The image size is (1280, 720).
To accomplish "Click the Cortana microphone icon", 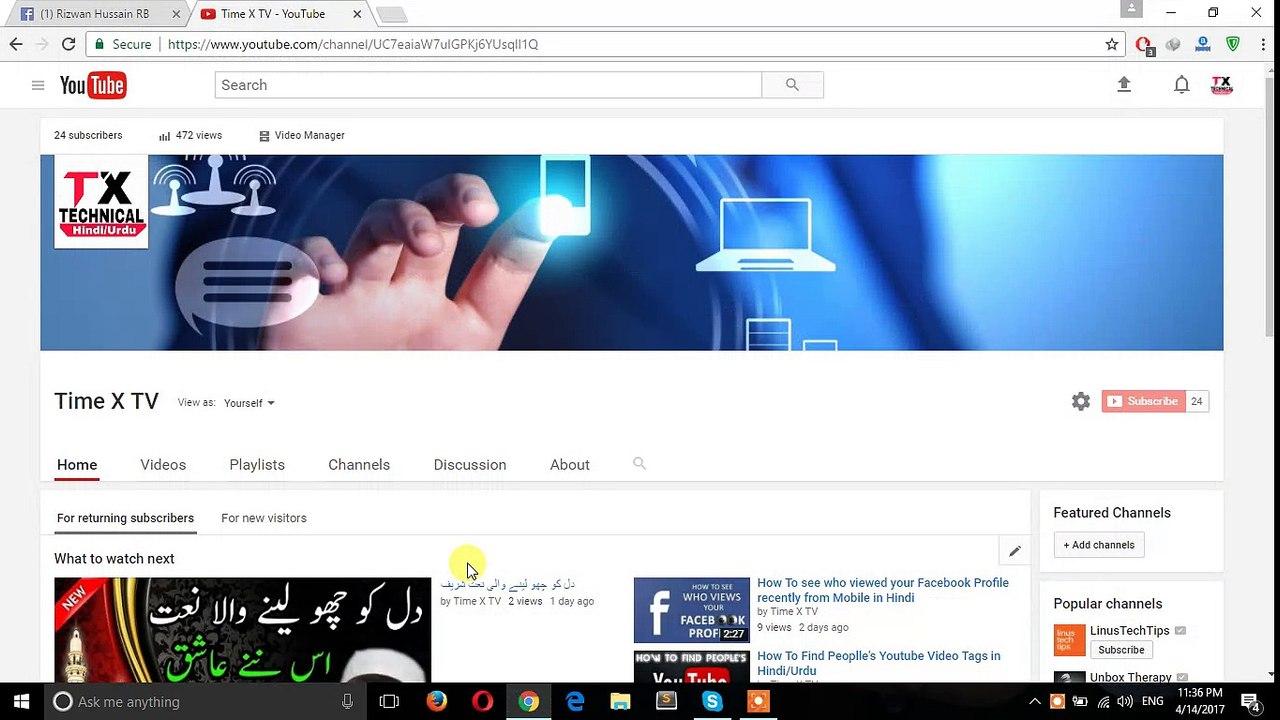I will click(x=347, y=702).
